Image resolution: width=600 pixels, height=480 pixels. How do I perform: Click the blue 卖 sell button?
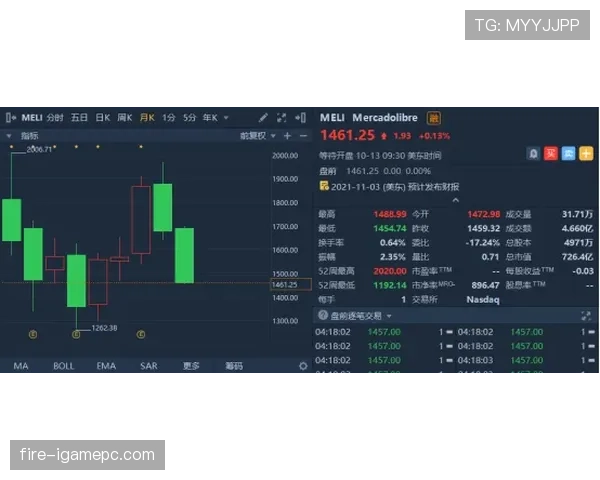click(x=568, y=154)
